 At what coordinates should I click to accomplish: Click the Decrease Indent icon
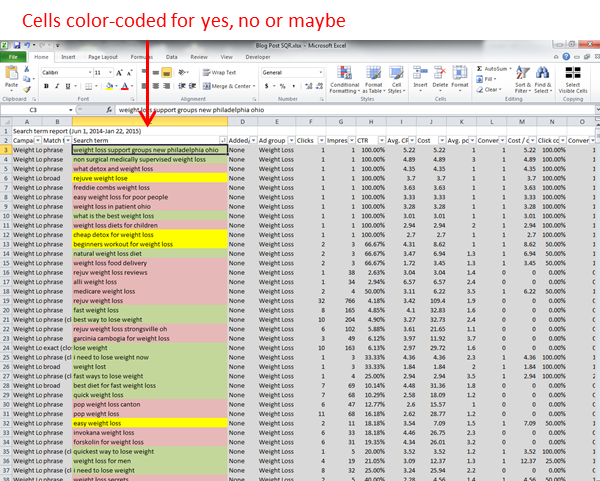(182, 86)
